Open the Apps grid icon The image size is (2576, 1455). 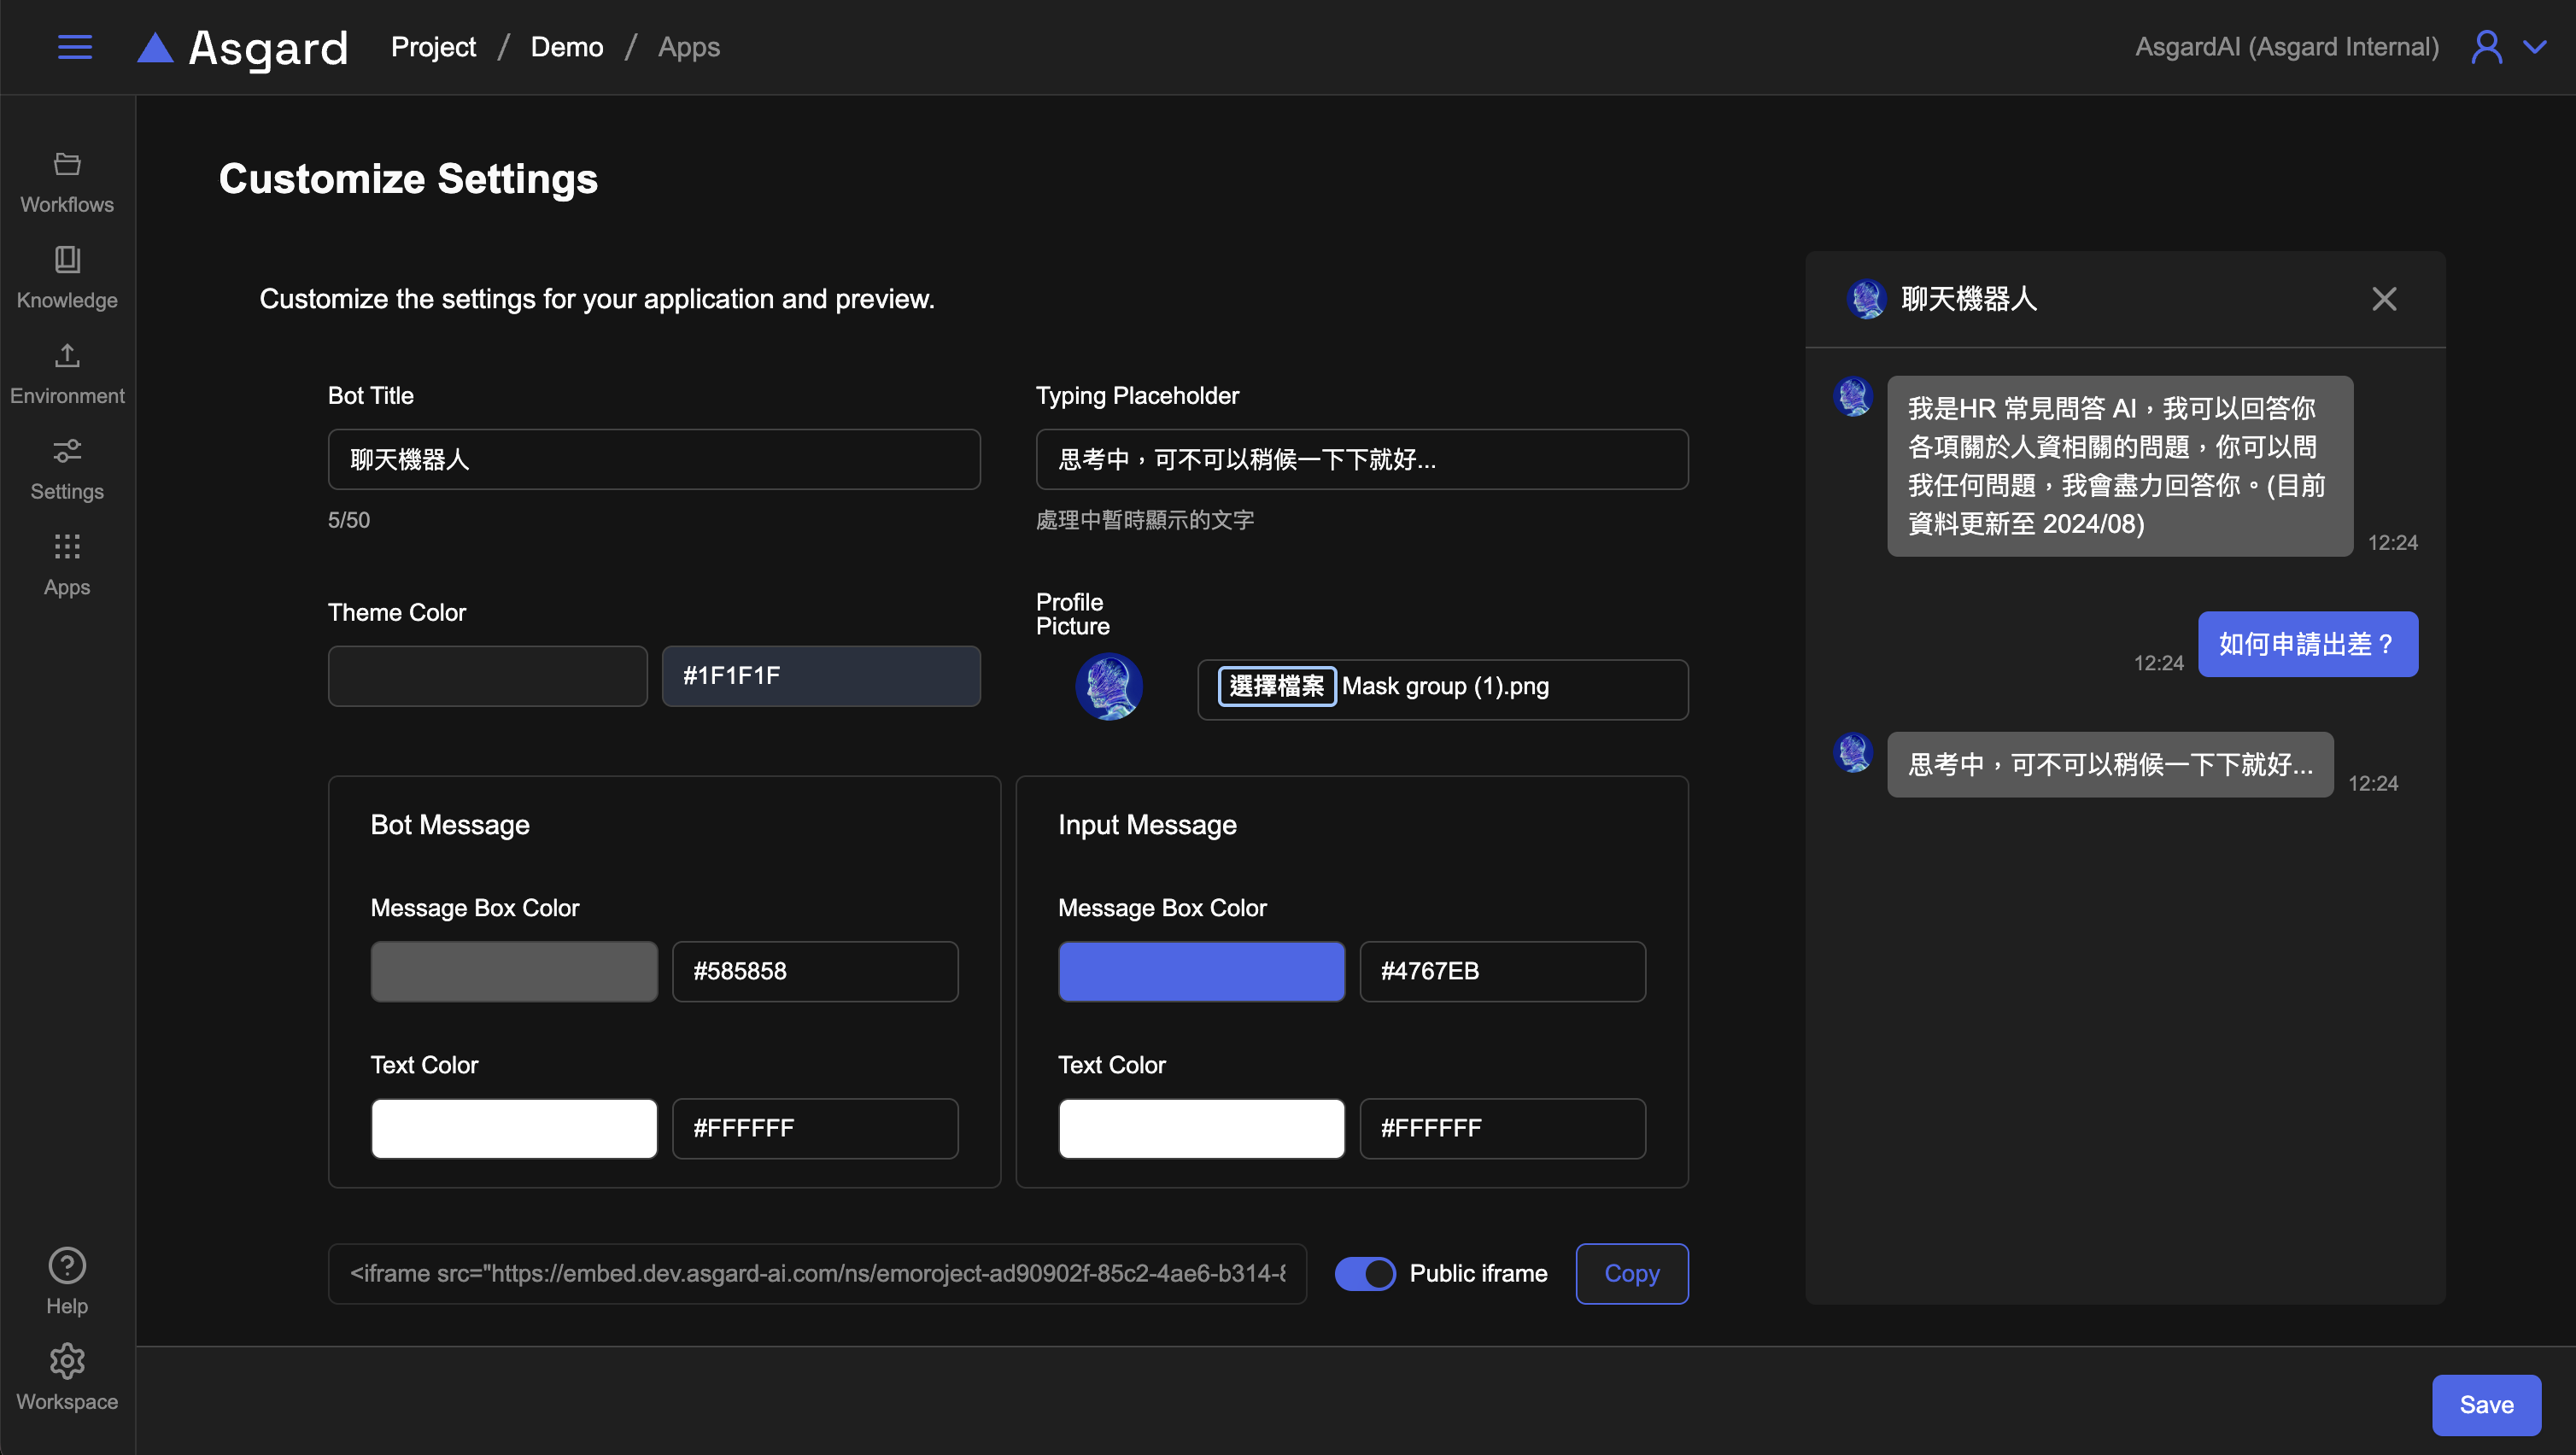pos(67,564)
